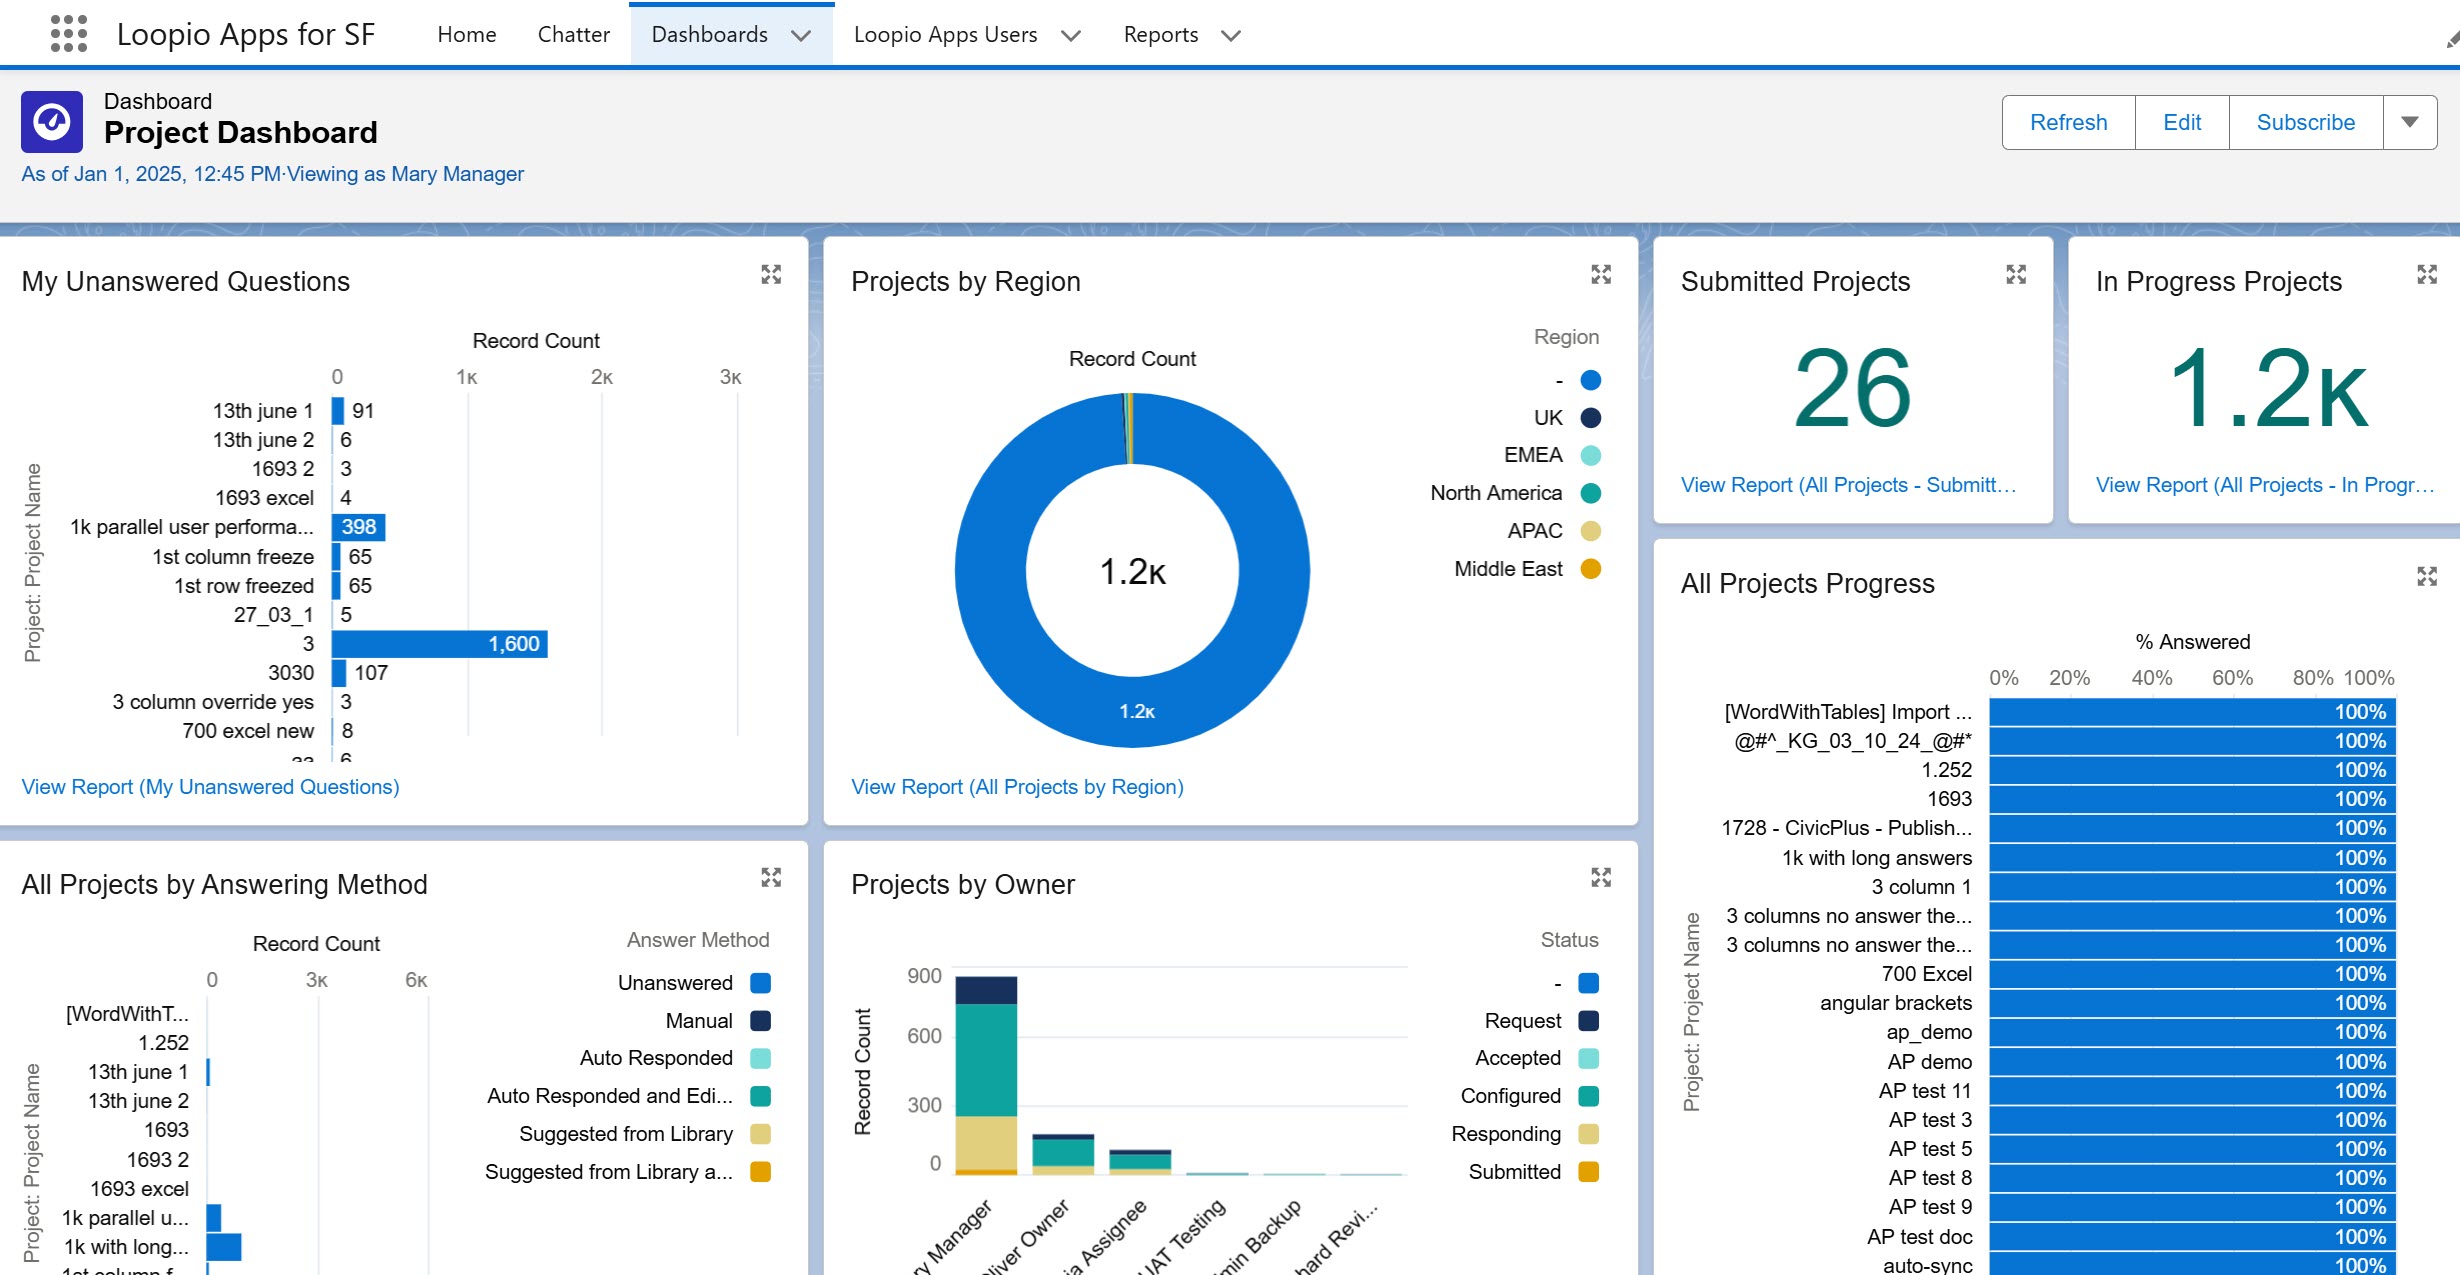Click the APAC region legend swatch
2460x1275 pixels.
coord(1591,531)
